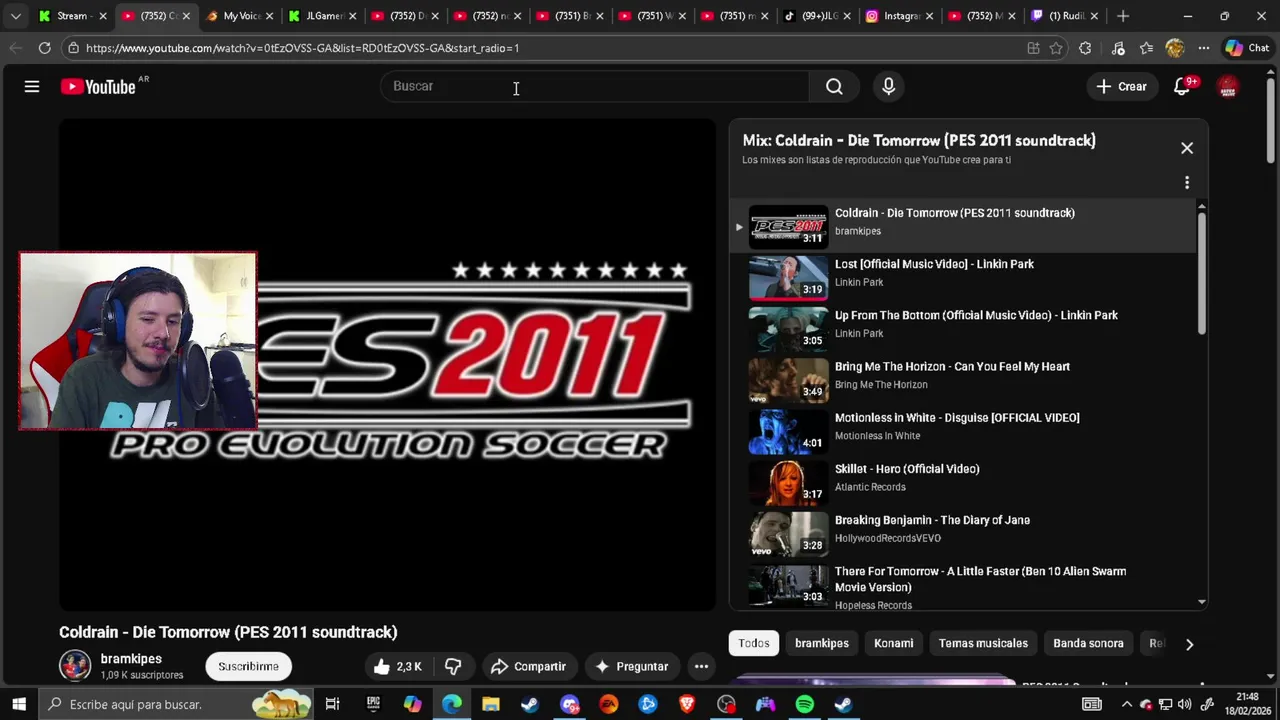
Task: Open File Explorer from taskbar
Action: click(491, 704)
